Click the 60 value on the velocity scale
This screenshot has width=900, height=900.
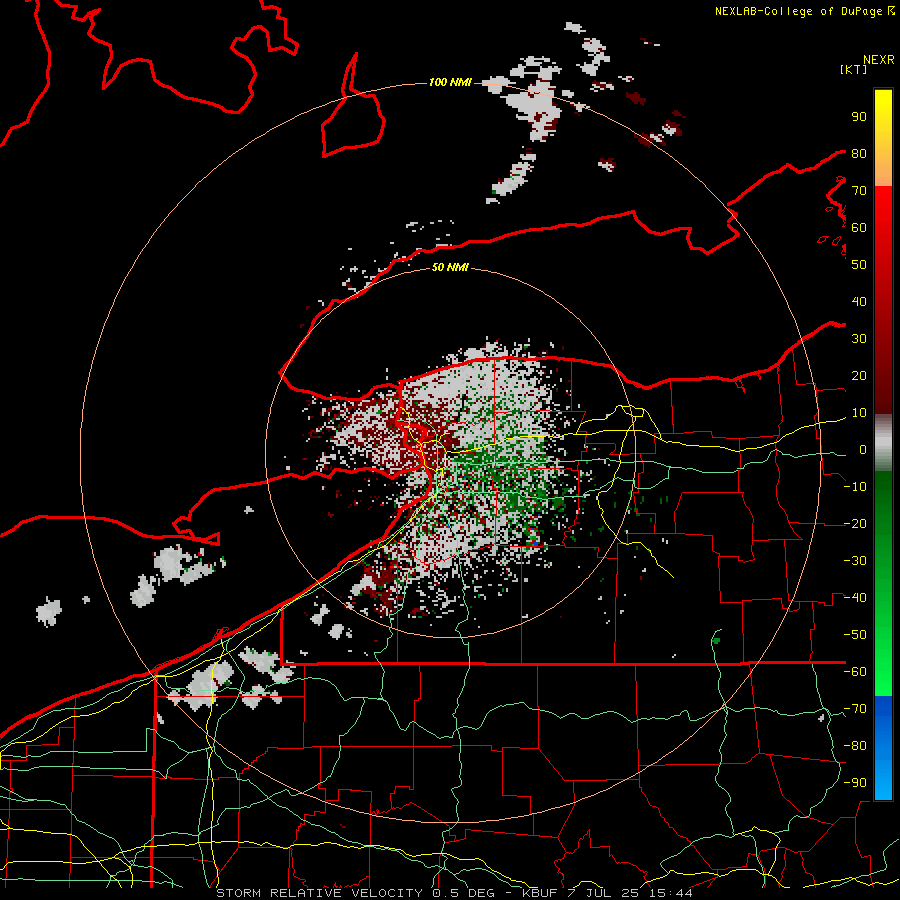(859, 228)
